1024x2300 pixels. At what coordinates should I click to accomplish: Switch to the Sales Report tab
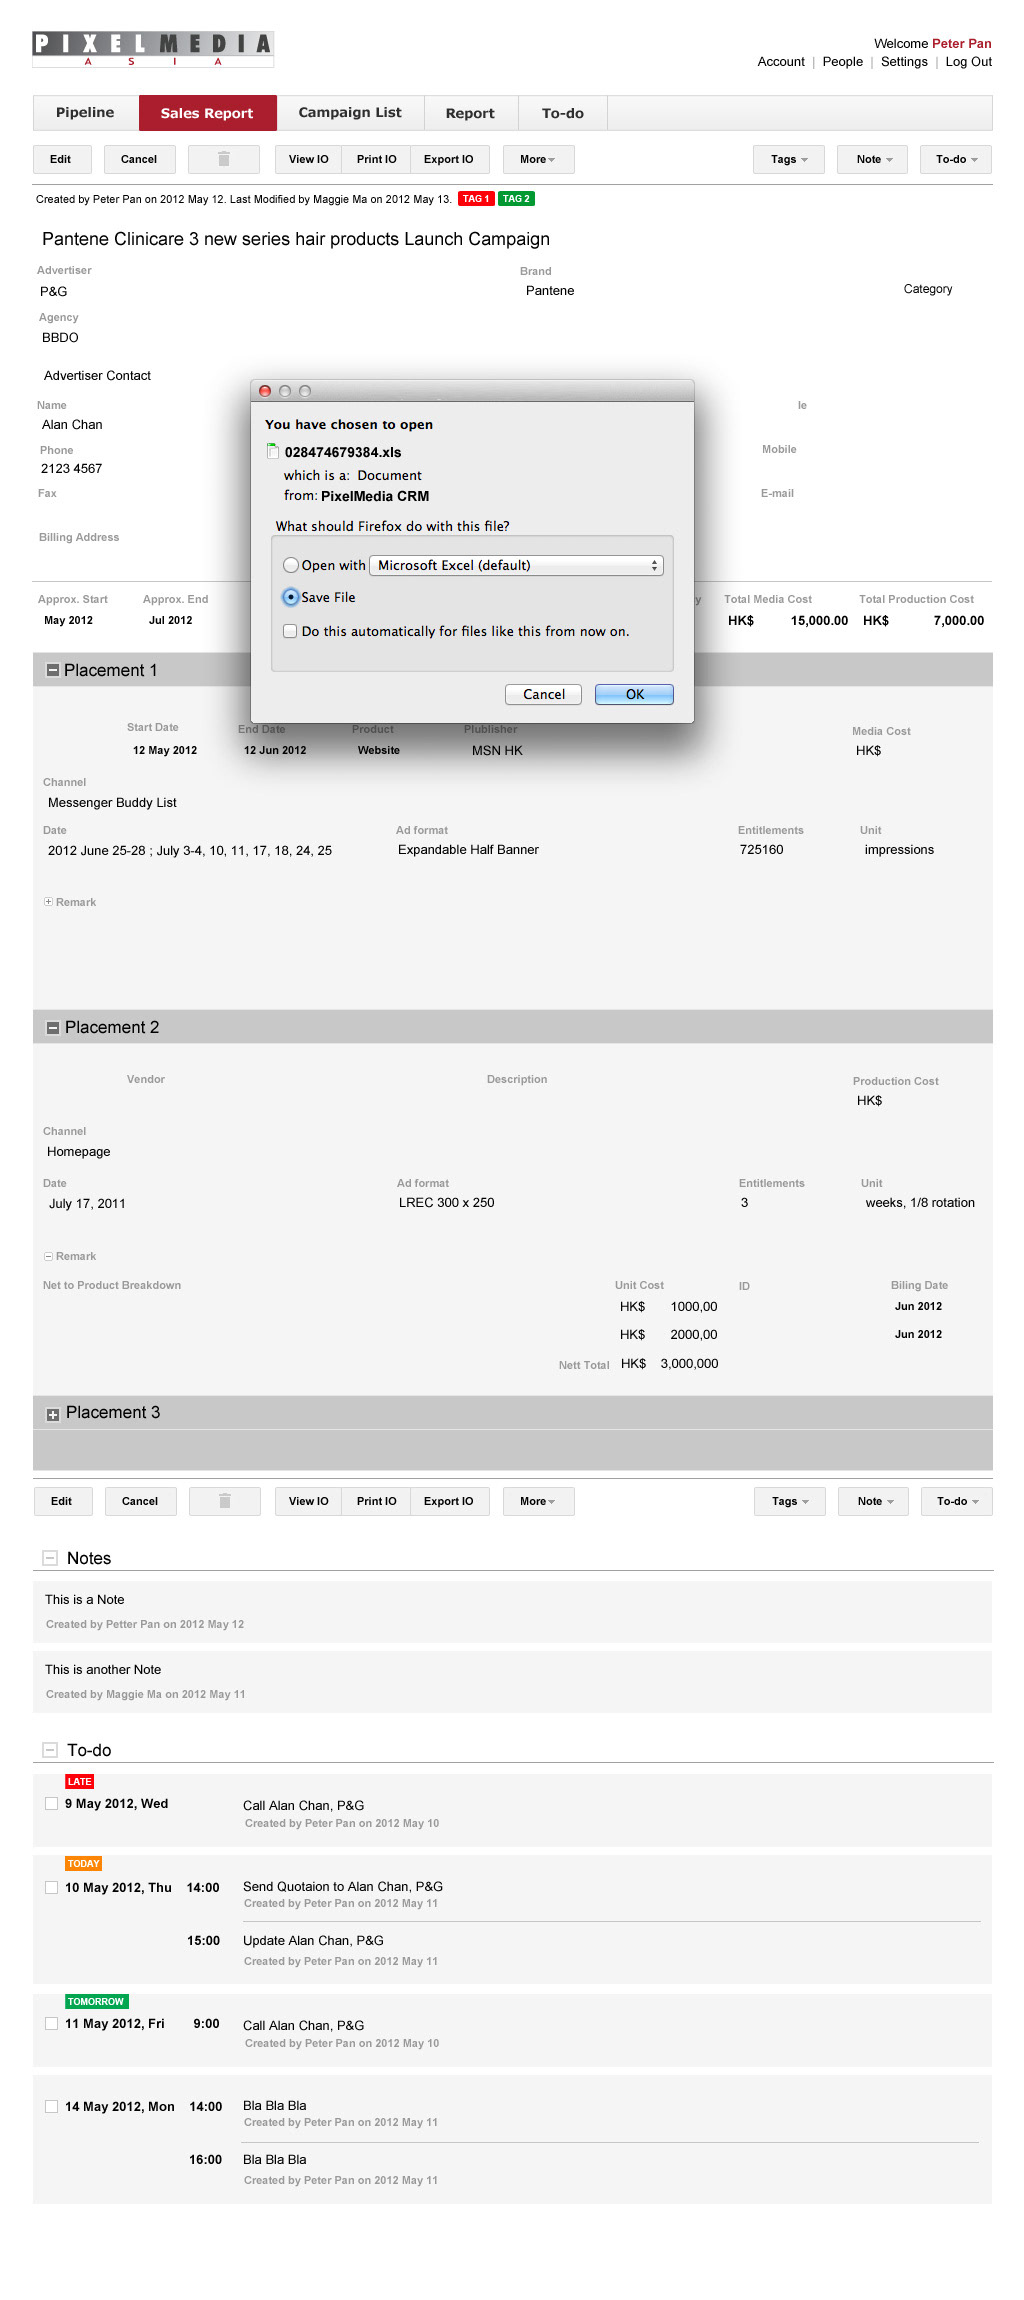coord(207,113)
